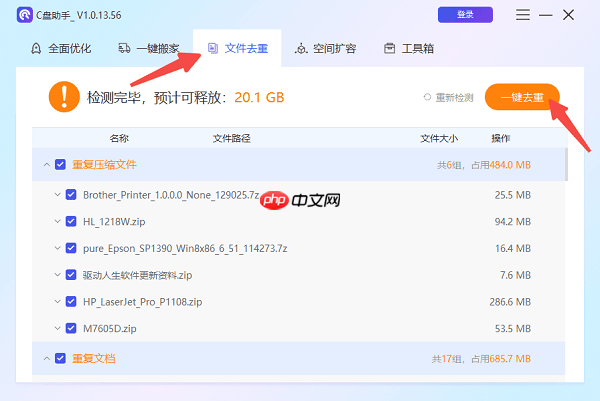Image resolution: width=600 pixels, height=401 pixels.
Task: Uncheck the M7605D.zip checkbox
Action: point(71,328)
